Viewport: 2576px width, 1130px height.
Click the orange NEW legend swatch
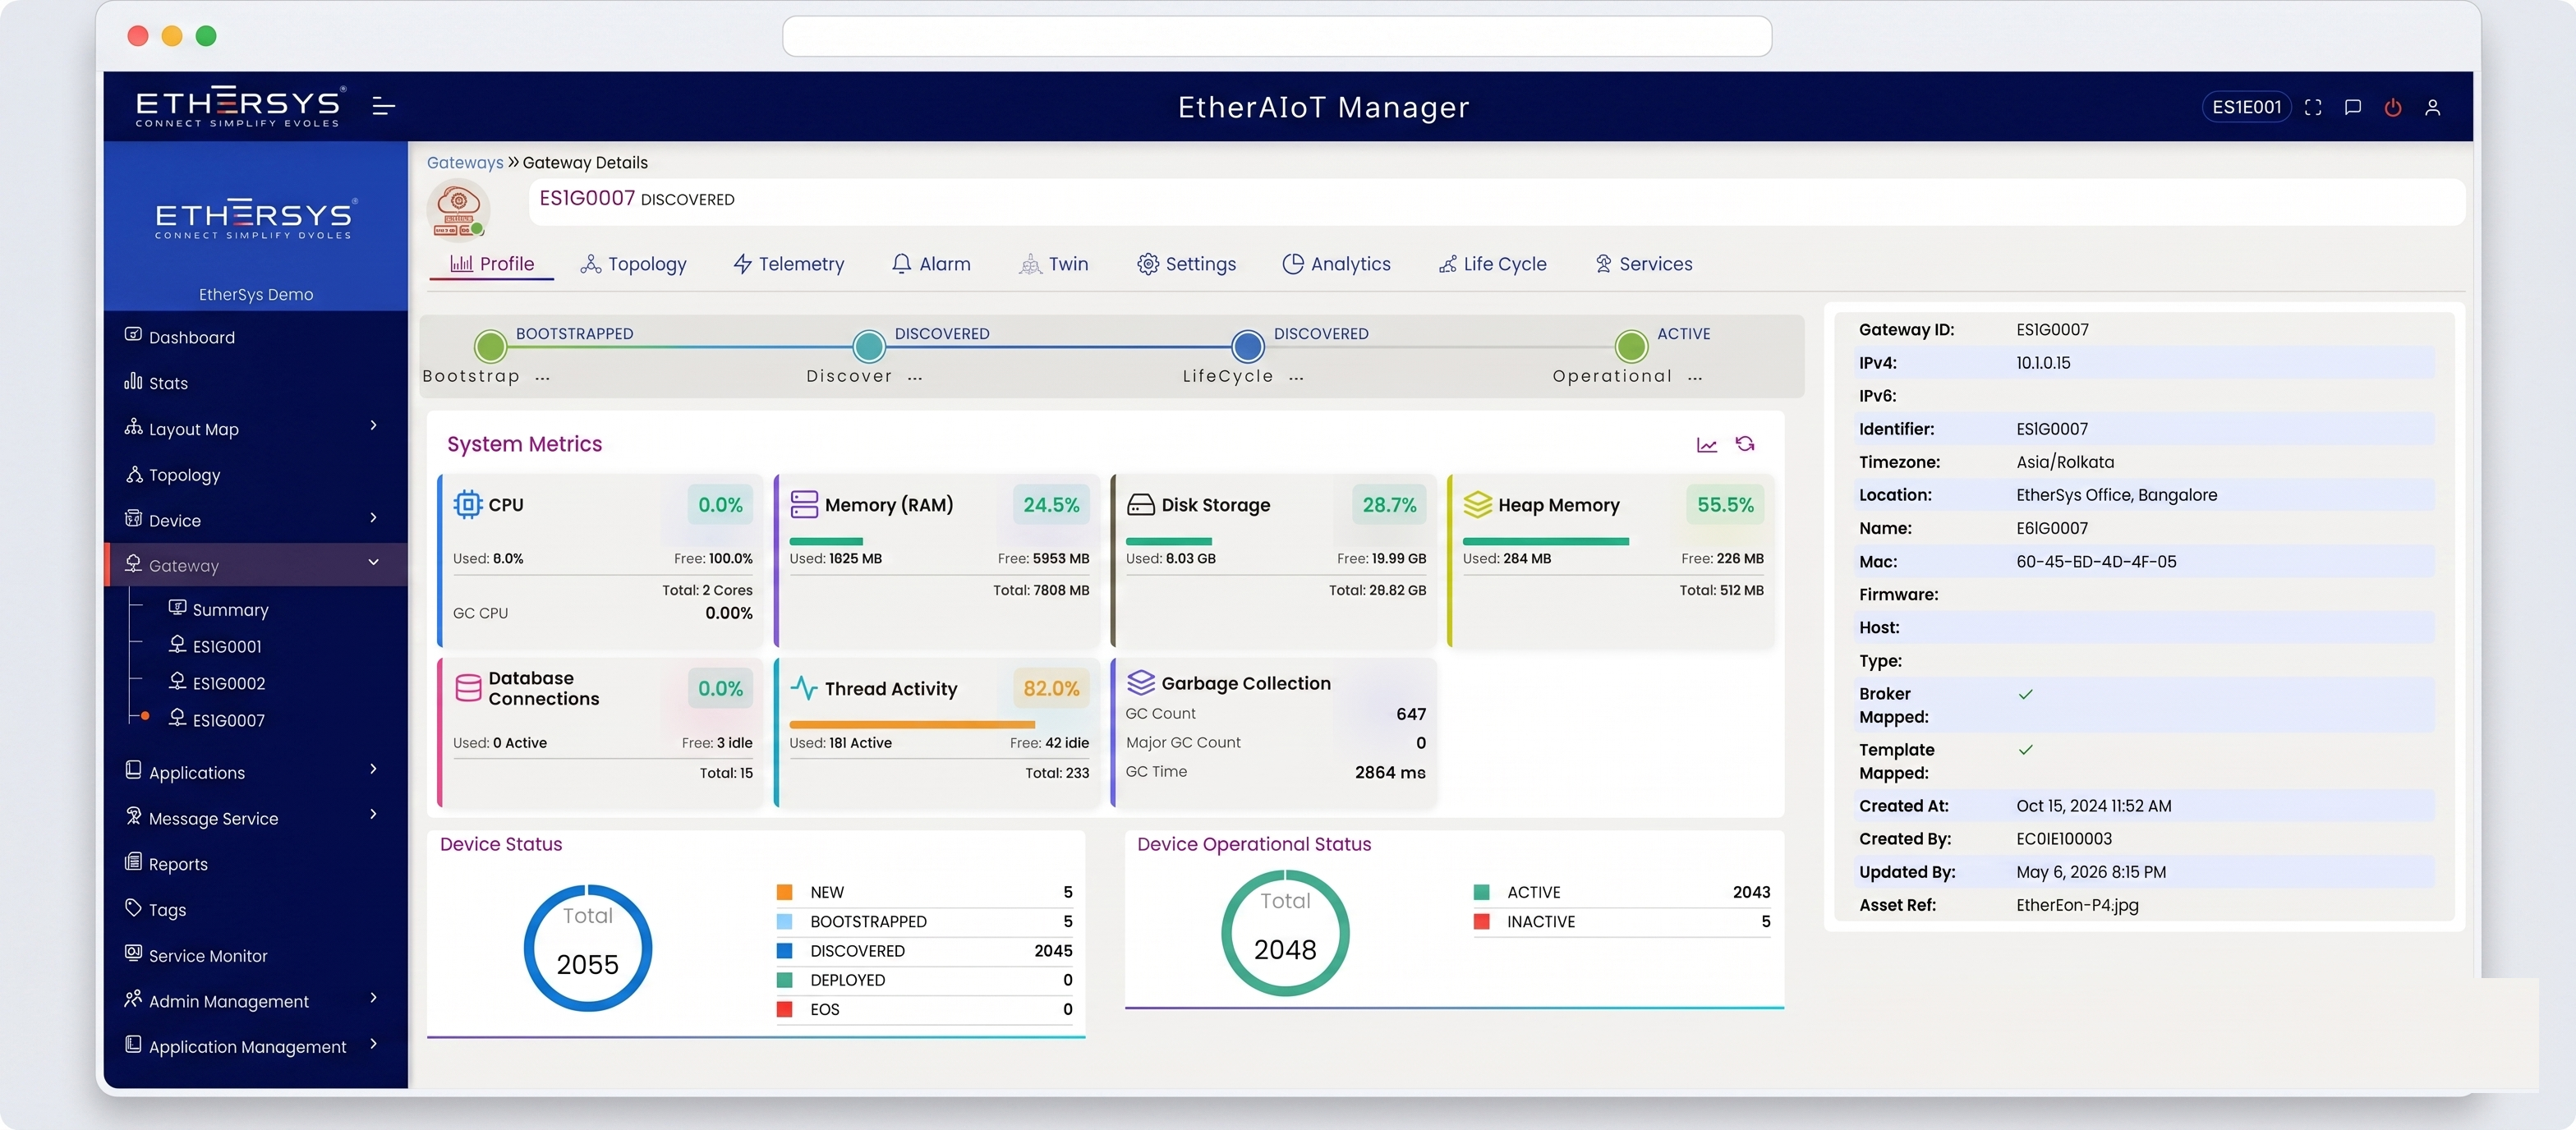tap(785, 892)
